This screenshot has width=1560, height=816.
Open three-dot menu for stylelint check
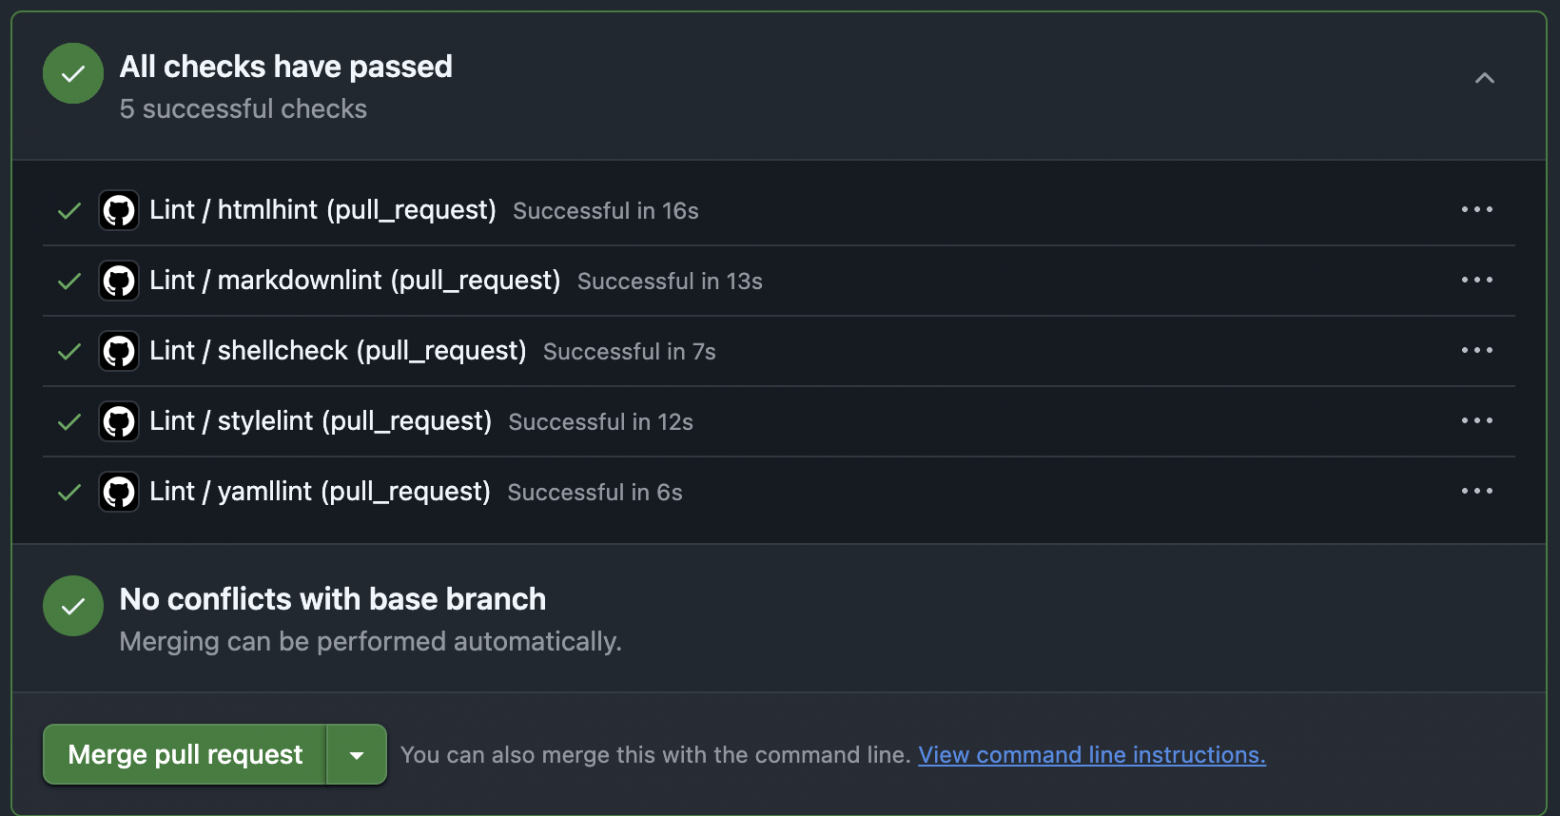point(1476,421)
